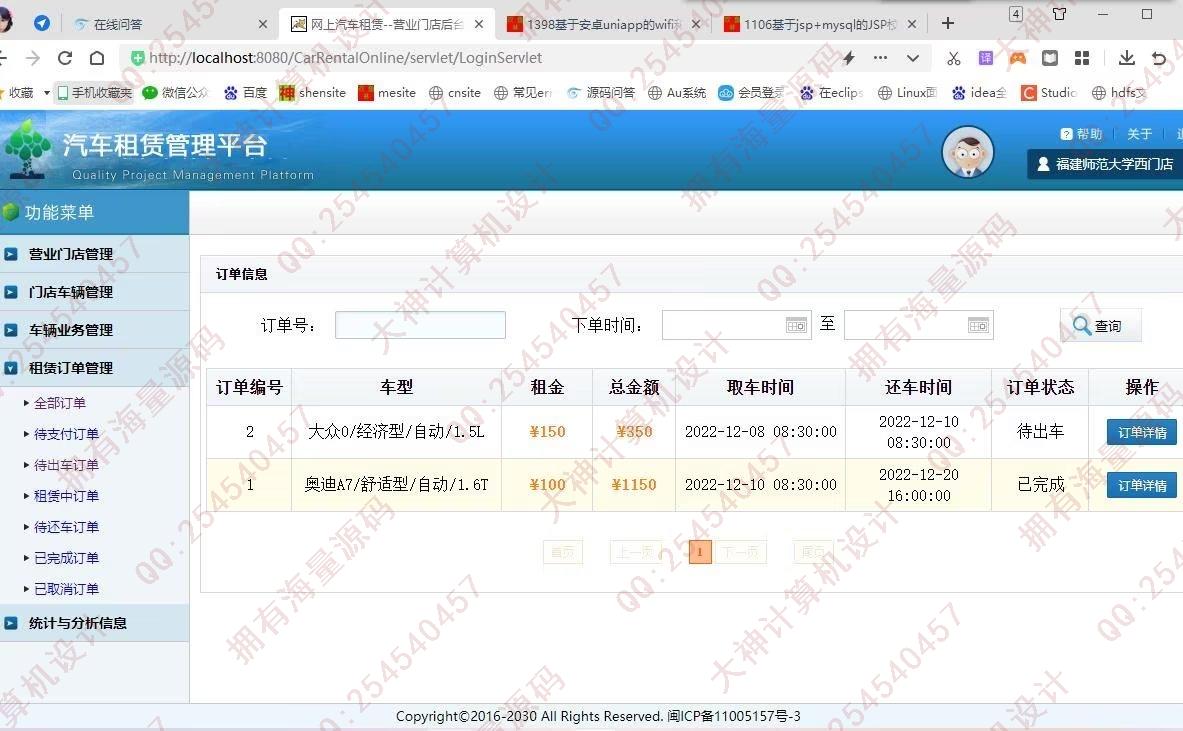Image resolution: width=1183 pixels, height=731 pixels.
Task: Open browser downloads icon
Action: (x=1126, y=58)
